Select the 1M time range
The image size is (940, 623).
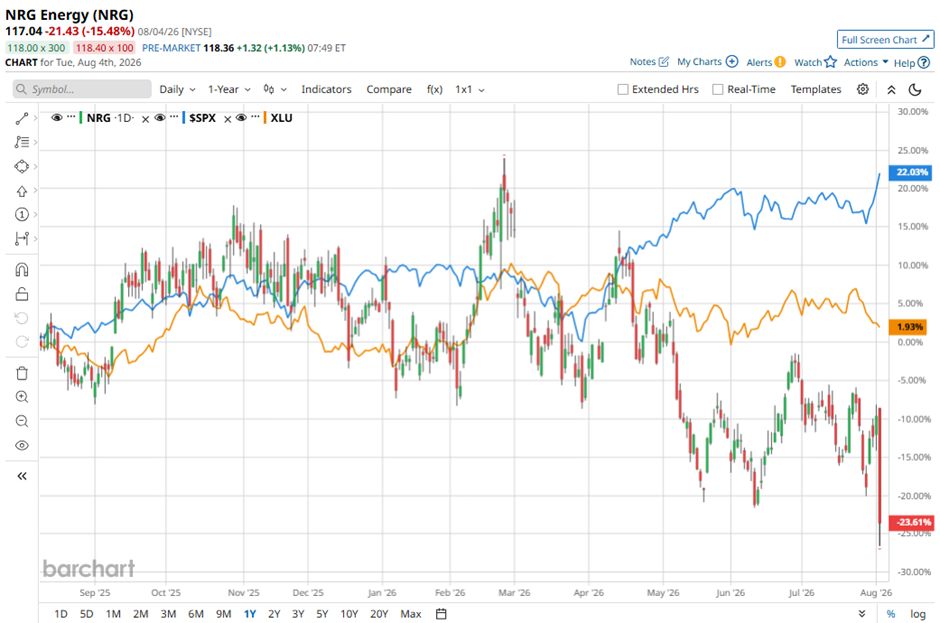(x=113, y=613)
